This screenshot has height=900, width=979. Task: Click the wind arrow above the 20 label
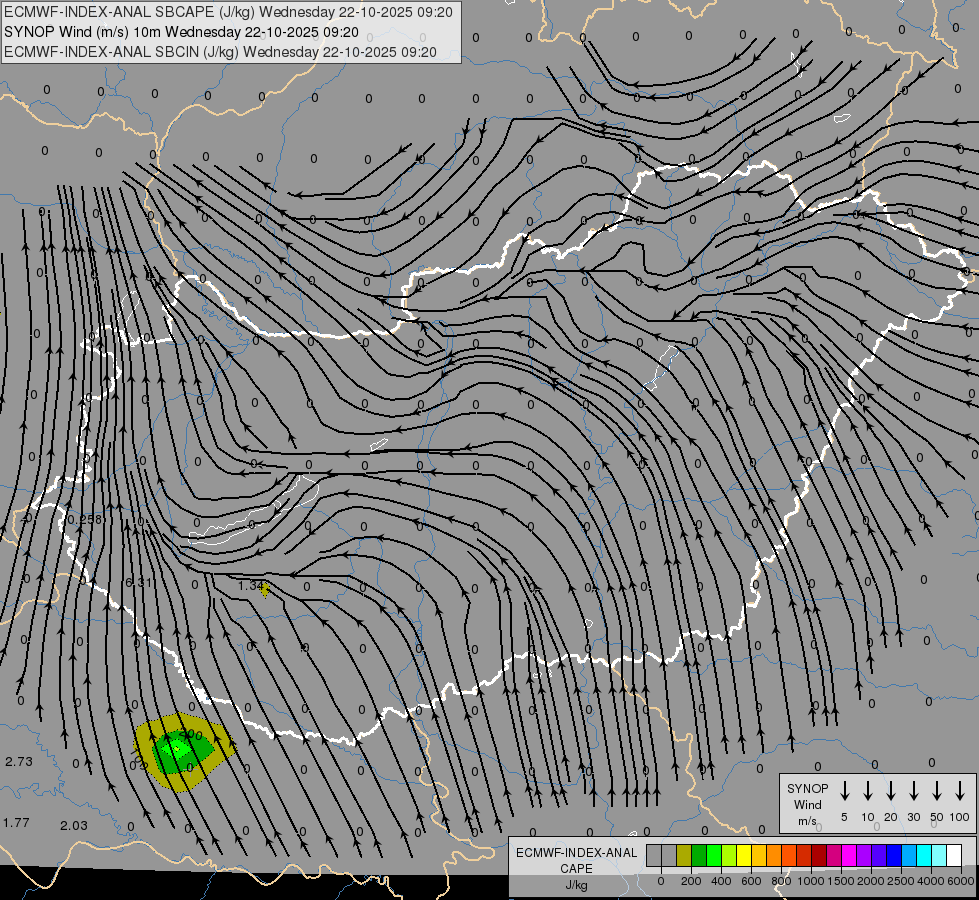(890, 790)
